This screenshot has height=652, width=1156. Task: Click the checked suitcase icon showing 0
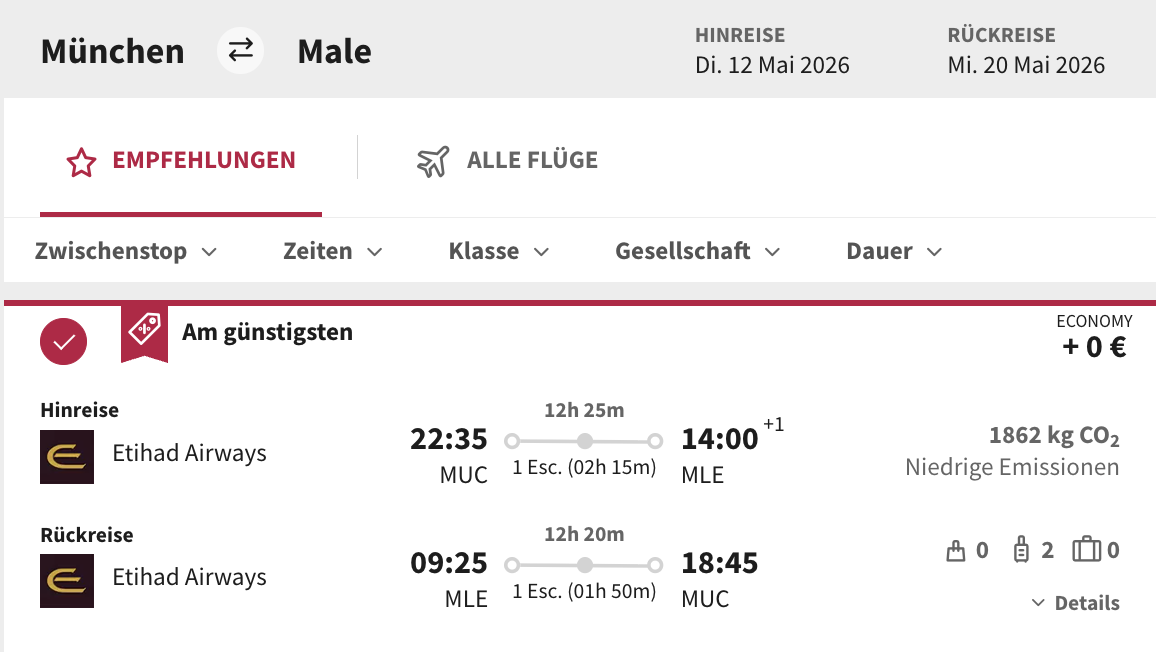click(x=1085, y=549)
